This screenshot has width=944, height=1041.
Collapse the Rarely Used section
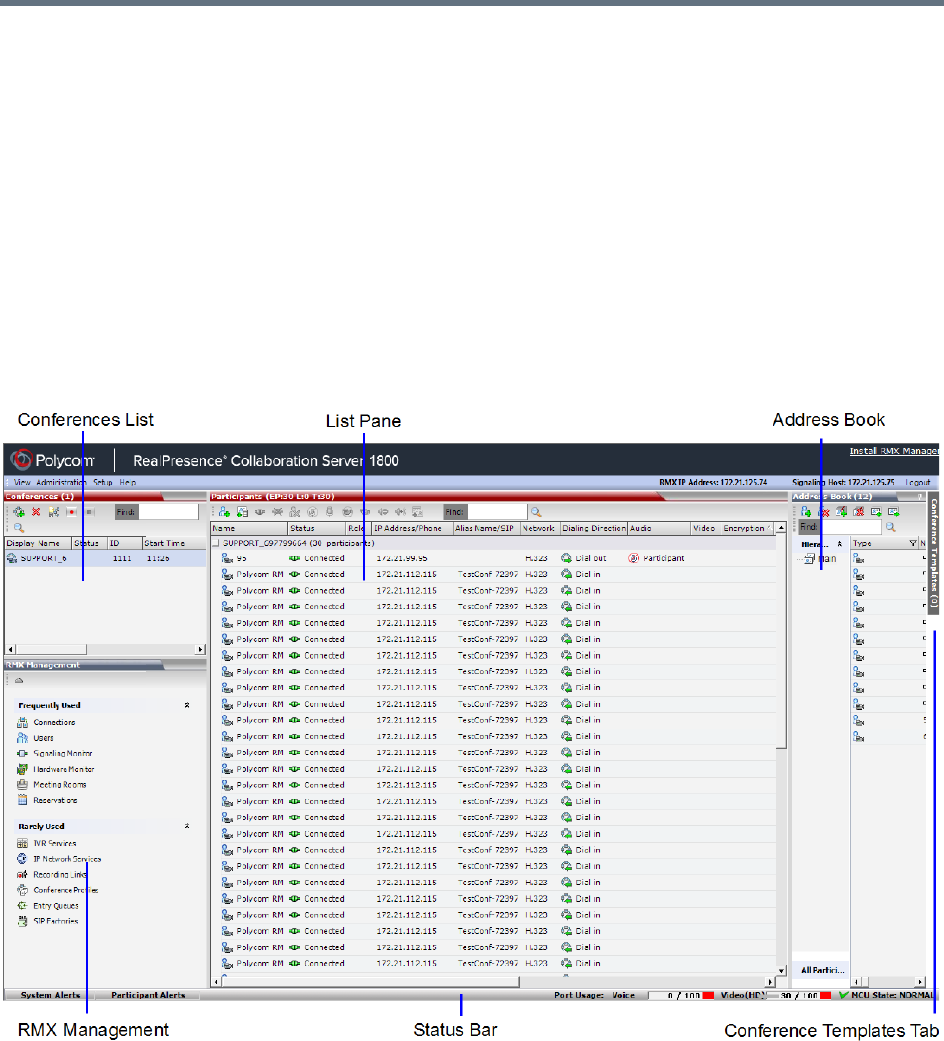tap(187, 827)
